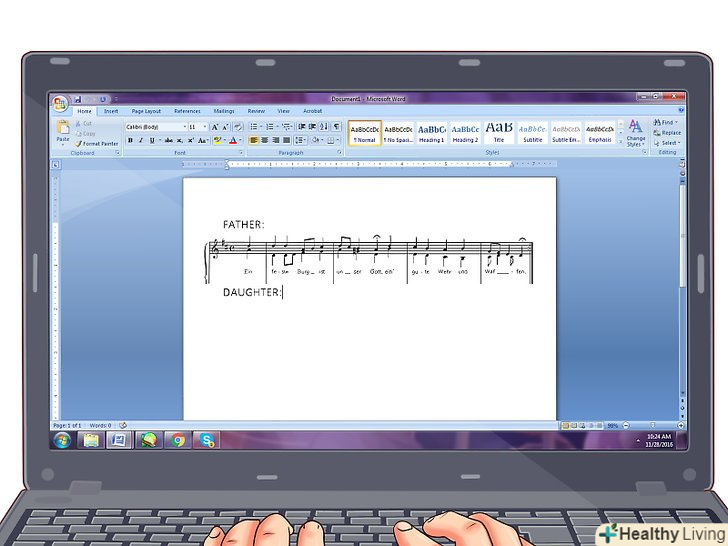
Task: Open the Change Case Aa dropdown
Action: (202, 141)
